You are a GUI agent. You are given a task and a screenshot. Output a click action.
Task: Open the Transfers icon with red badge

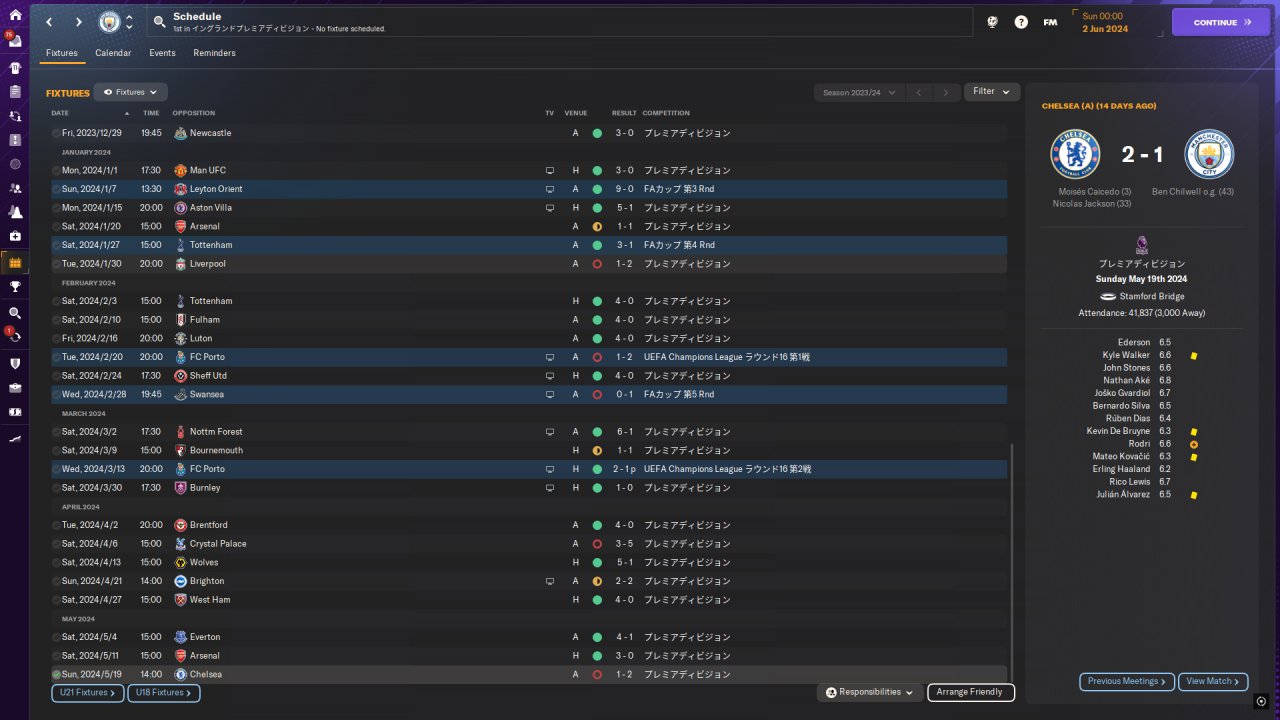tap(14, 336)
